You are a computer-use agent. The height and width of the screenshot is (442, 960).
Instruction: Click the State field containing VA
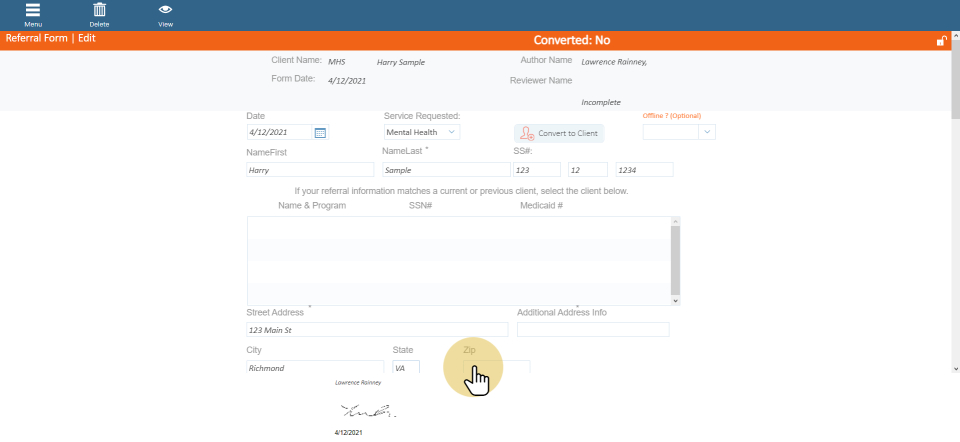pos(406,367)
